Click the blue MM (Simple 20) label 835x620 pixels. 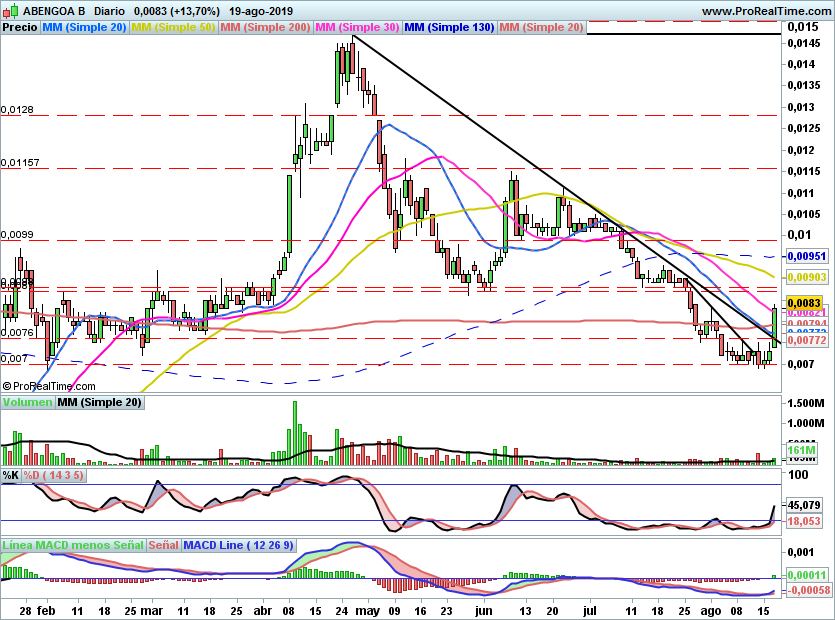[84, 27]
